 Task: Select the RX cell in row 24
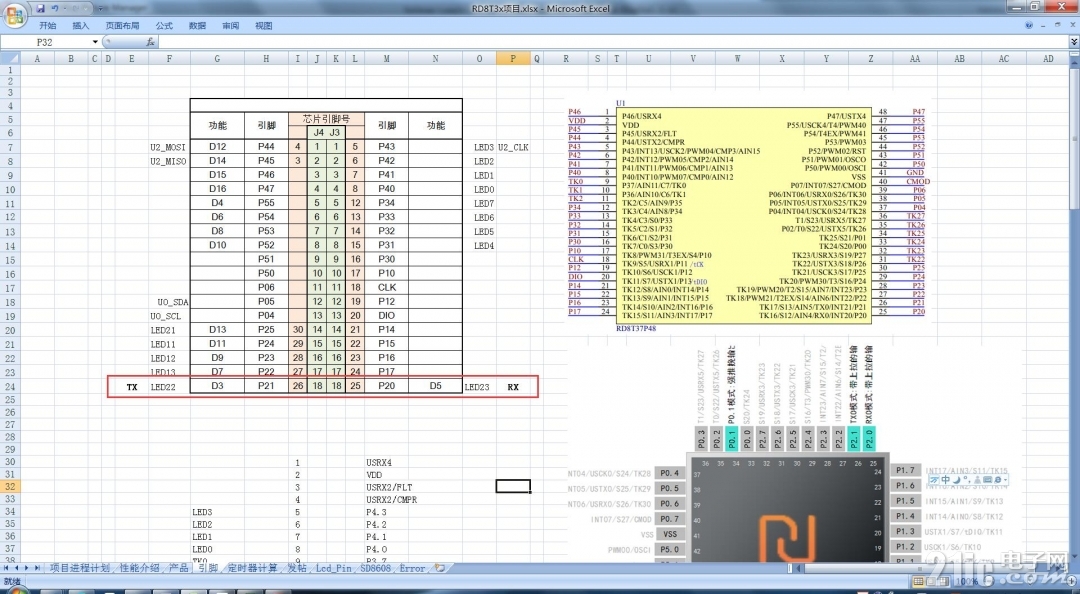(x=513, y=387)
